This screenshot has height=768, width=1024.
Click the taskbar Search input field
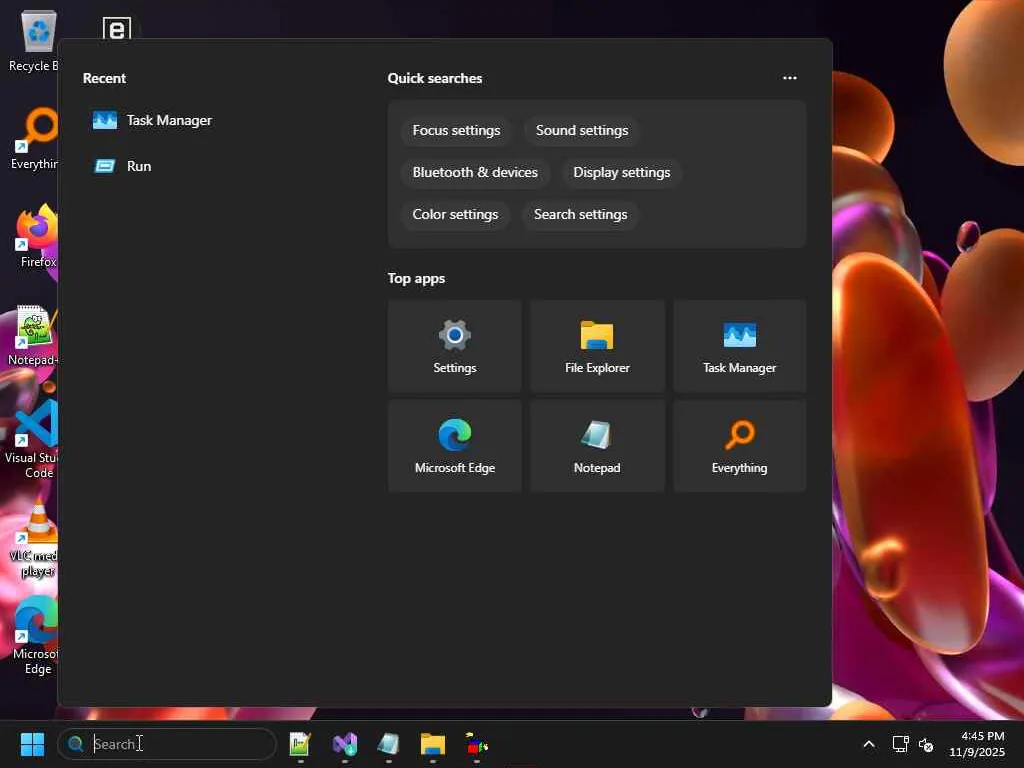point(167,744)
